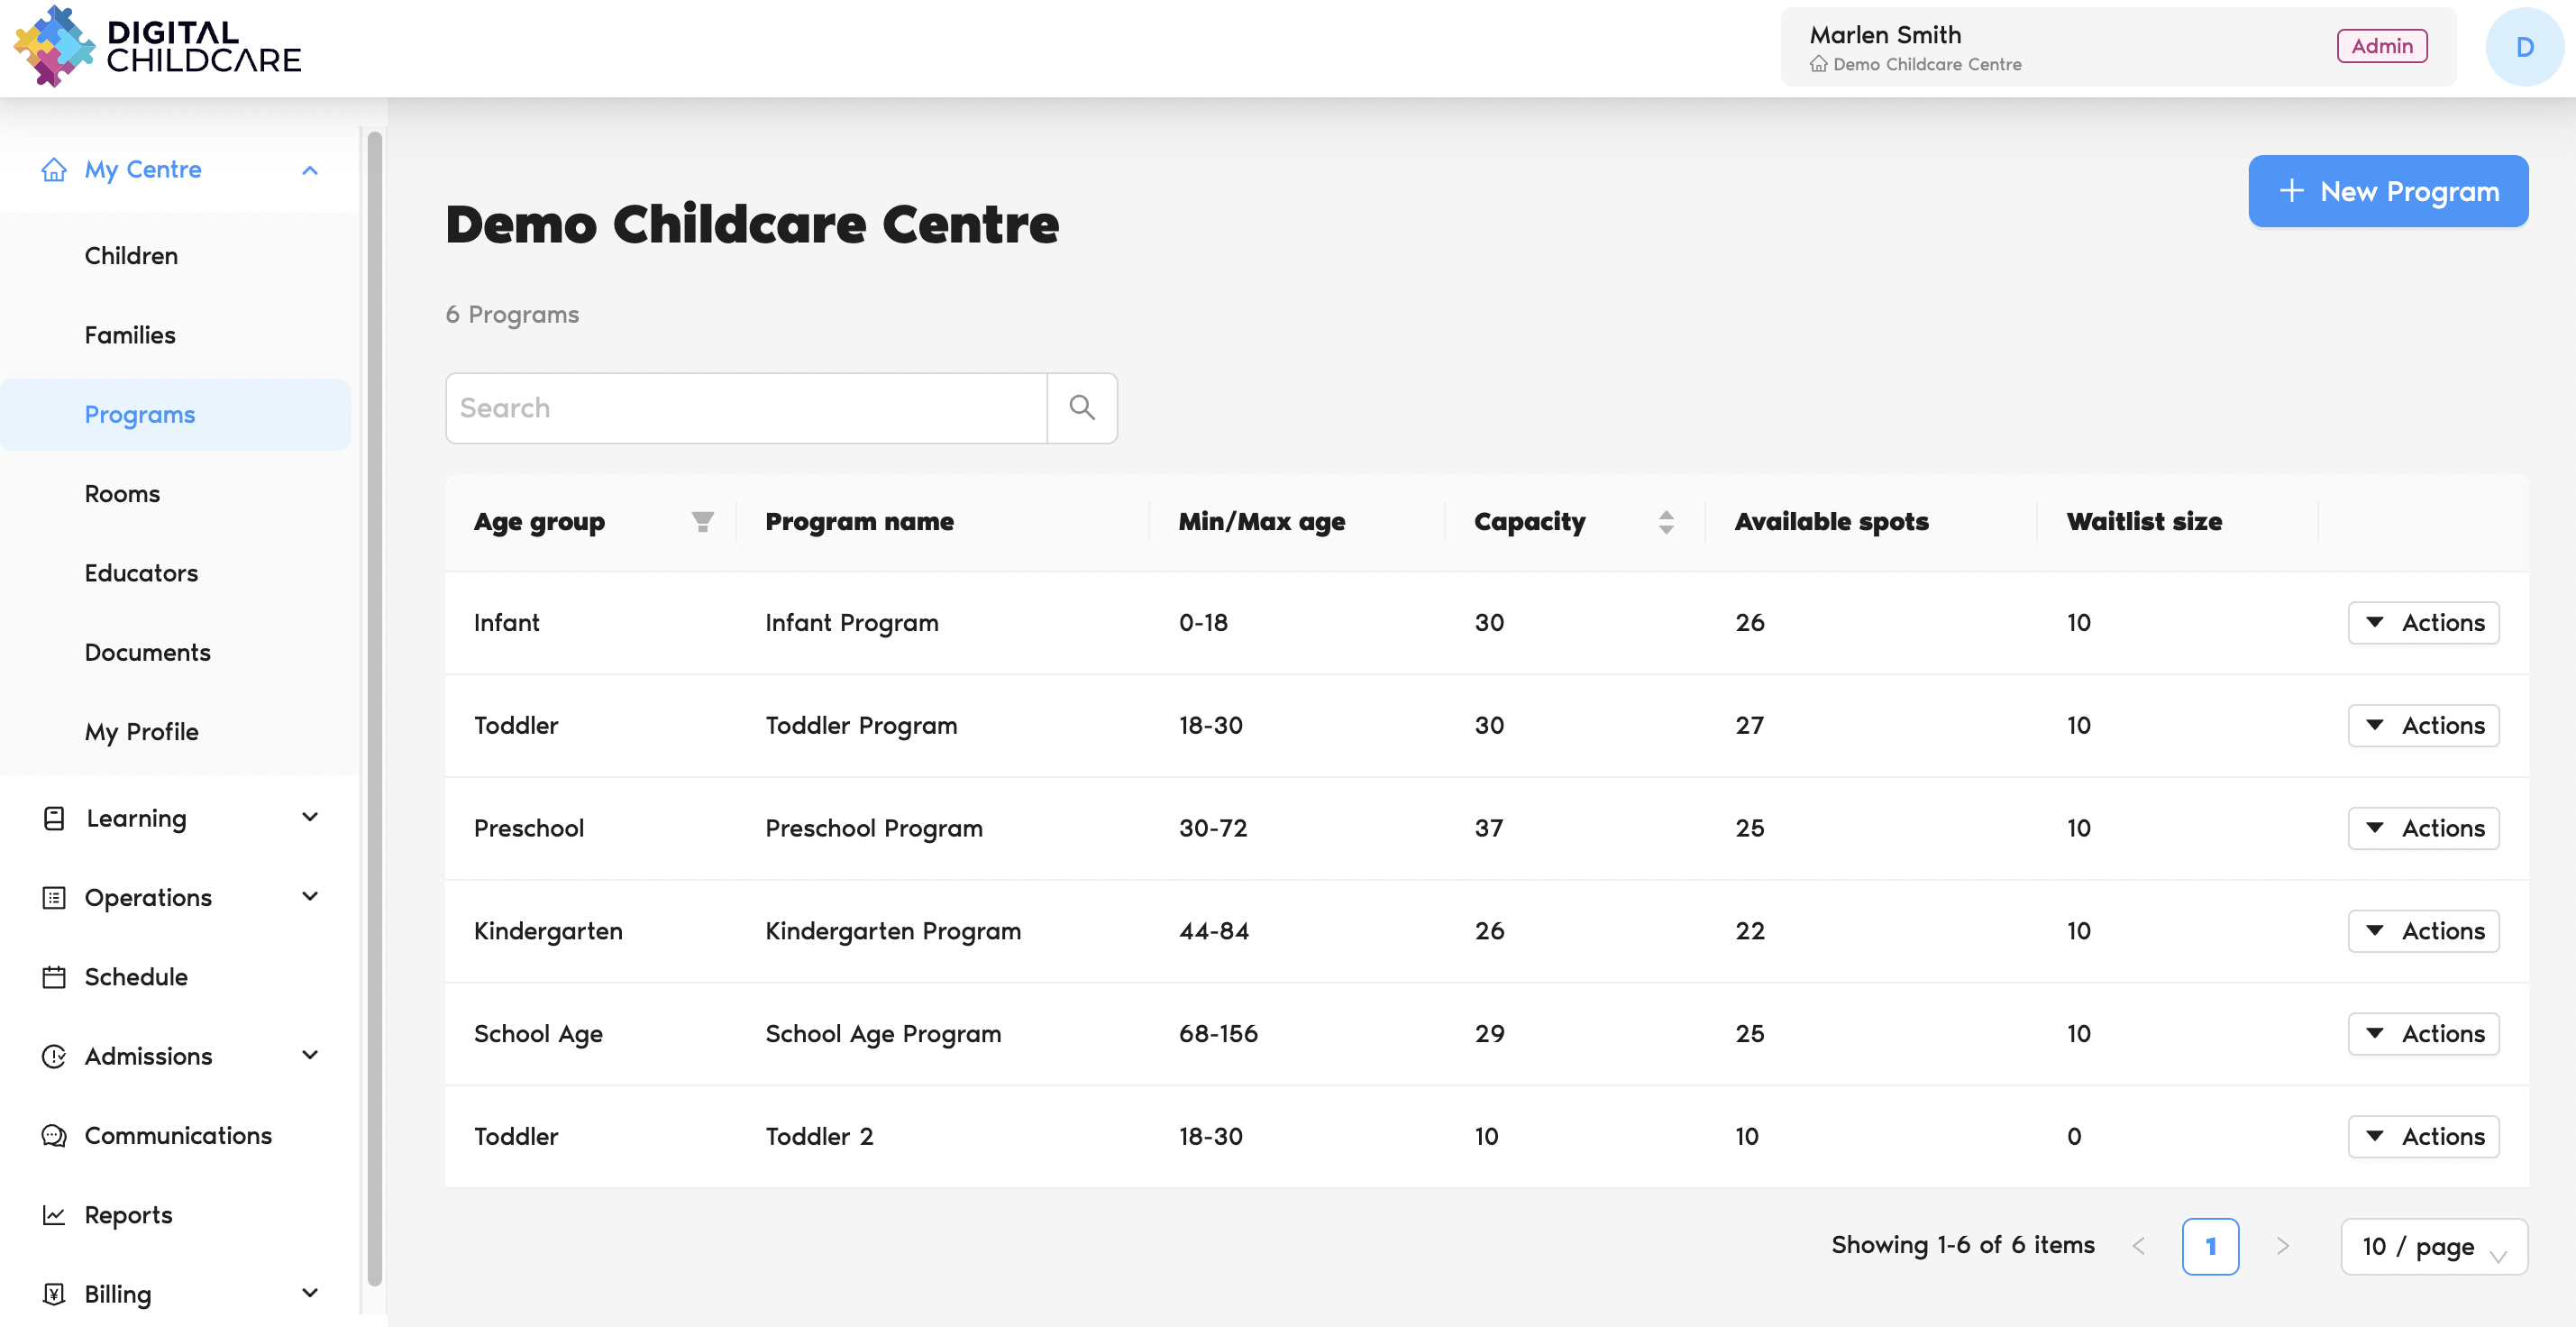Image resolution: width=2576 pixels, height=1327 pixels.
Task: Select Educators in the sidebar
Action: pos(141,573)
